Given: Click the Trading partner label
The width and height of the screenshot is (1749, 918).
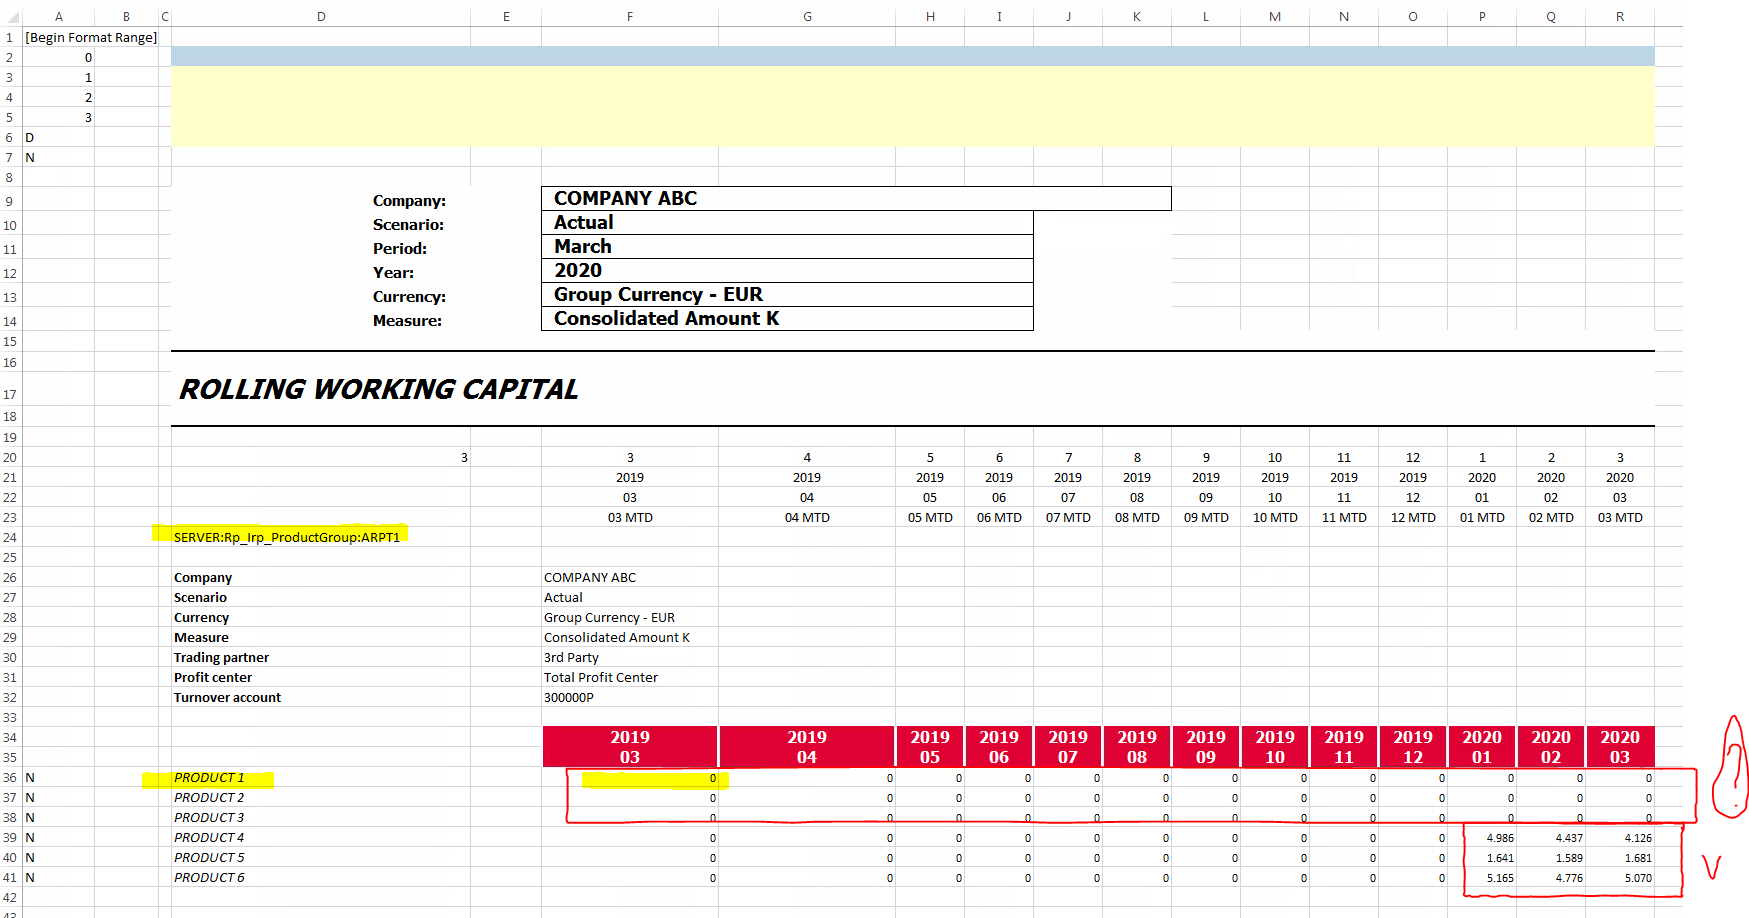Looking at the screenshot, I should click(x=221, y=657).
